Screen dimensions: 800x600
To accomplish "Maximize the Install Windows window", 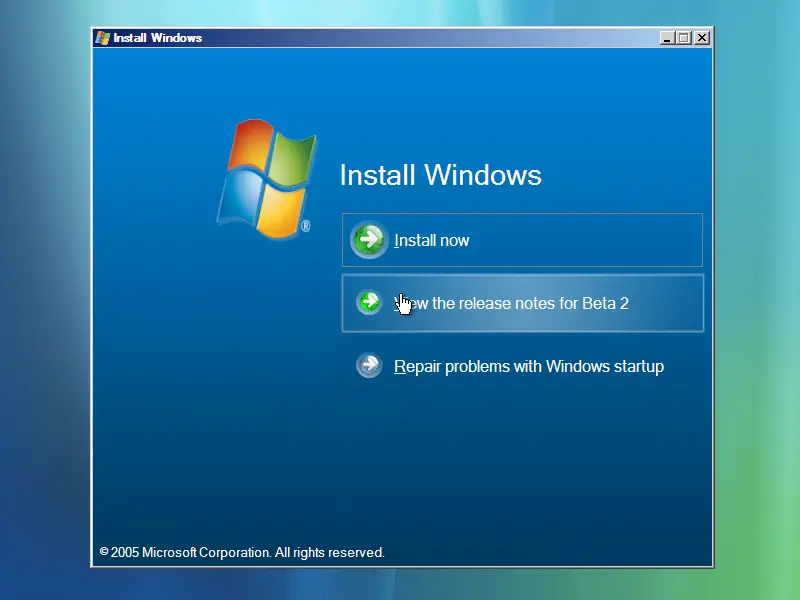I will click(684, 38).
